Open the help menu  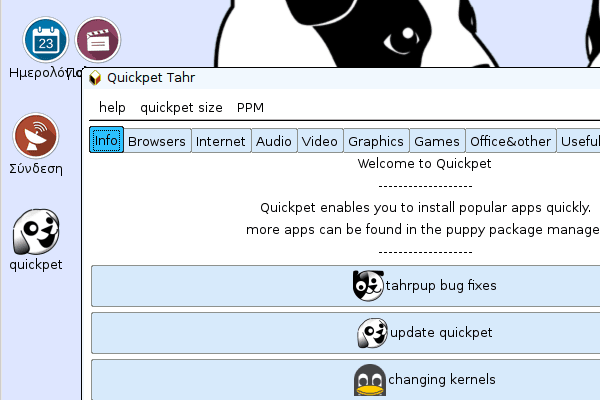coord(112,108)
